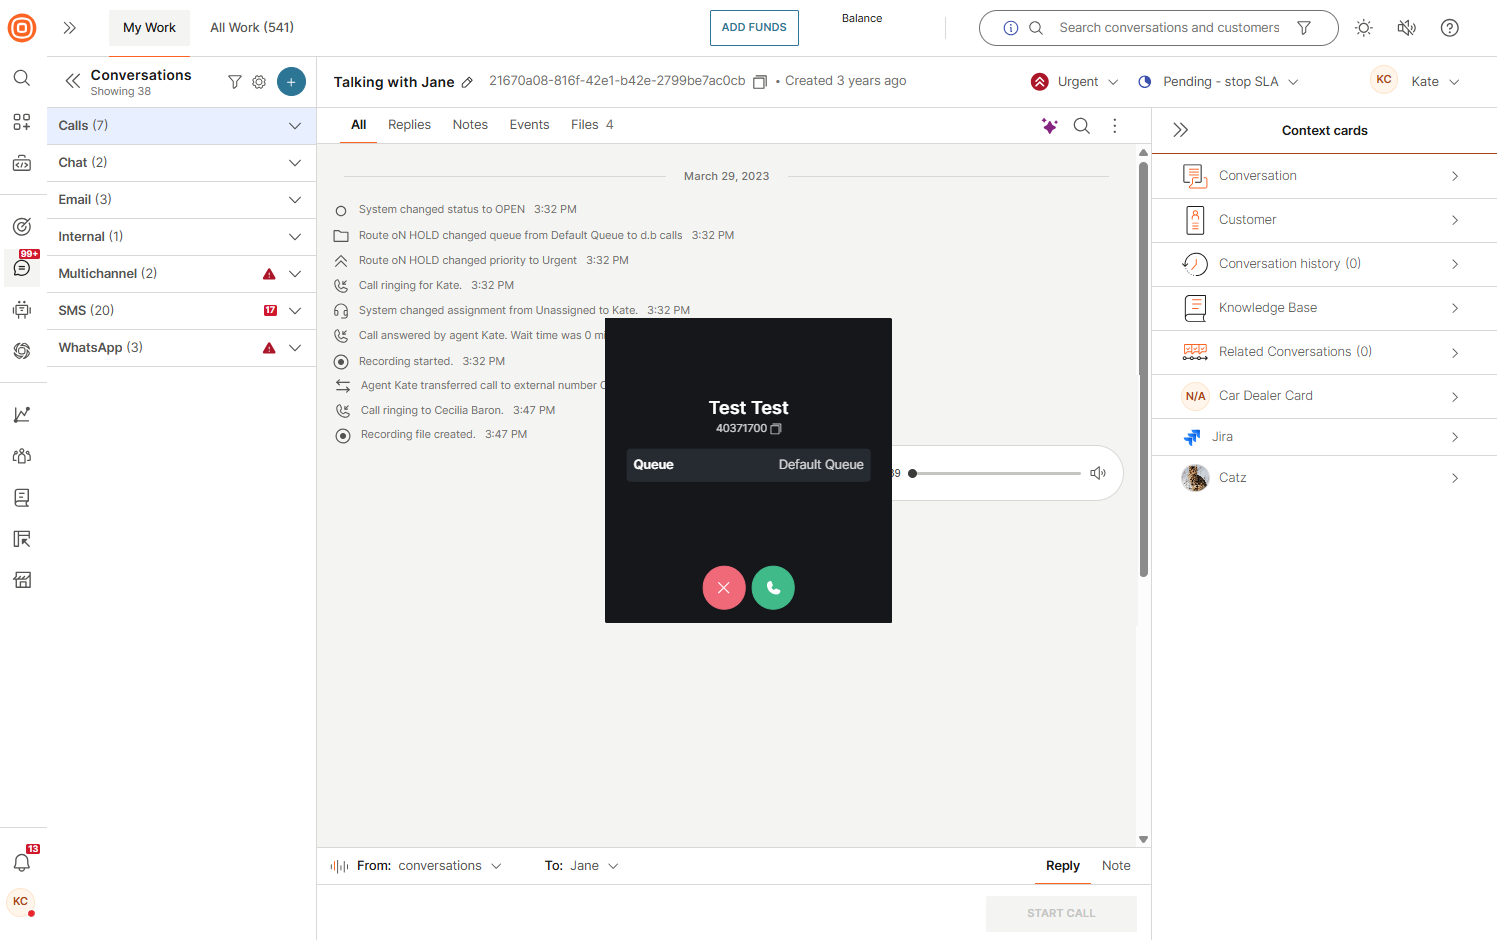This screenshot has width=1497, height=940.
Task: Edit the conversation title pencil icon
Action: (467, 83)
